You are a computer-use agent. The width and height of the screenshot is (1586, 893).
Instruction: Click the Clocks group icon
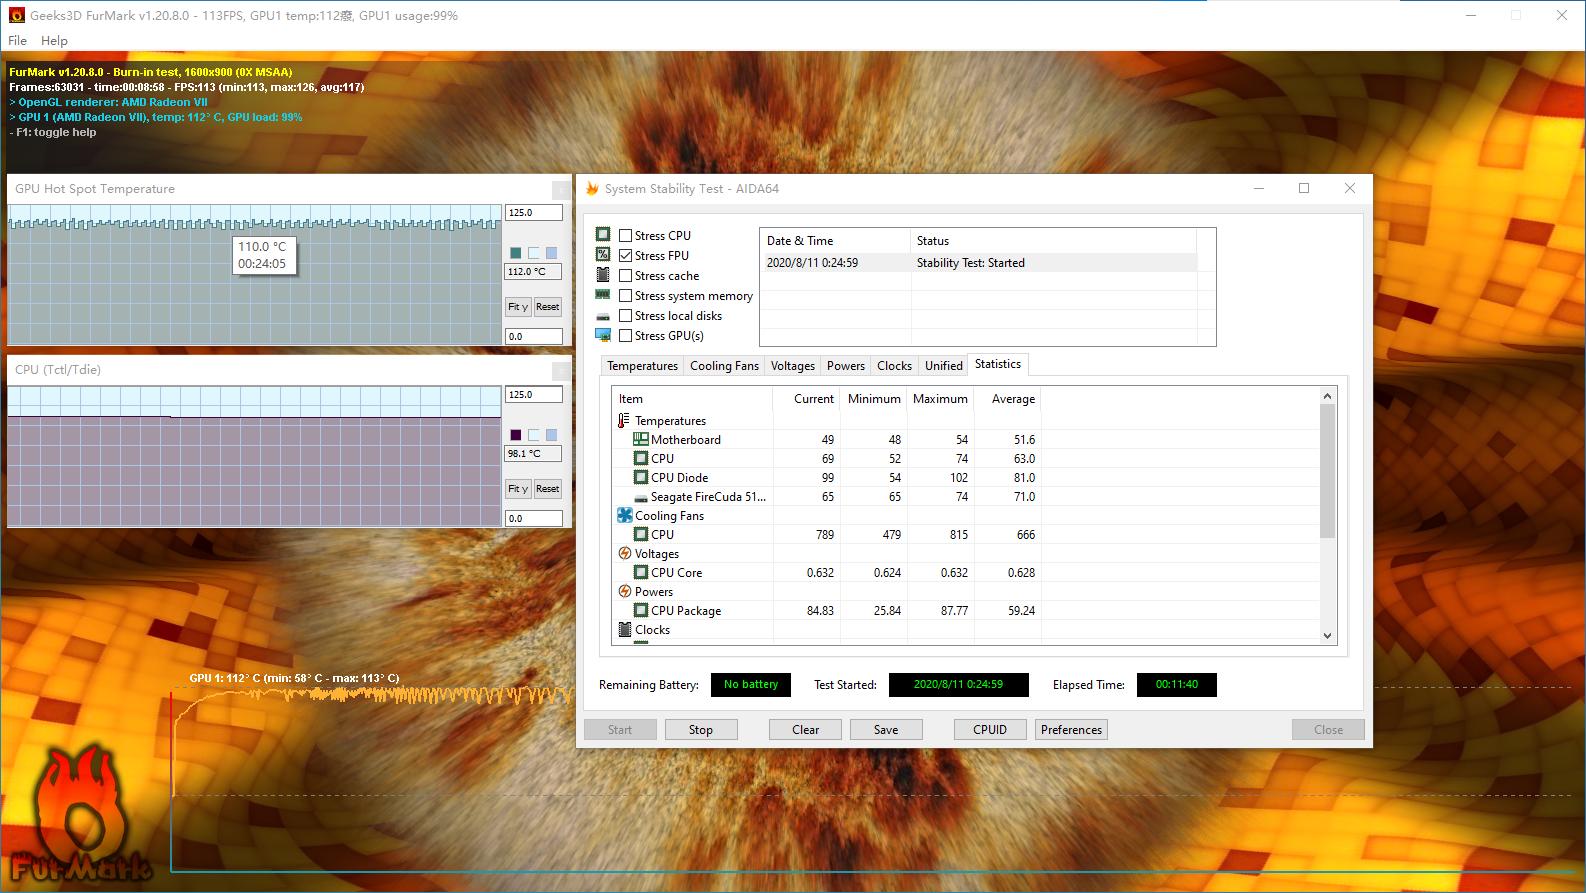pyautogui.click(x=624, y=629)
